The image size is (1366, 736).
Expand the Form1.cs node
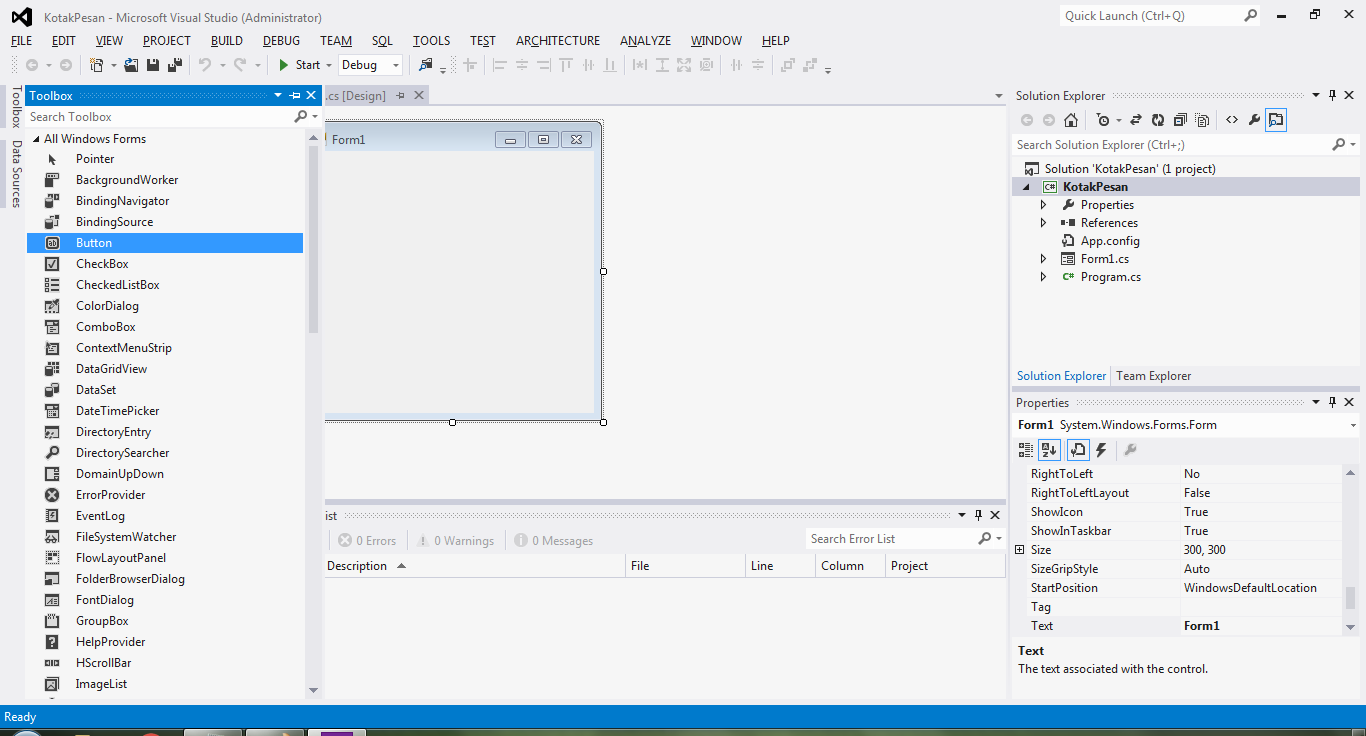click(x=1043, y=259)
